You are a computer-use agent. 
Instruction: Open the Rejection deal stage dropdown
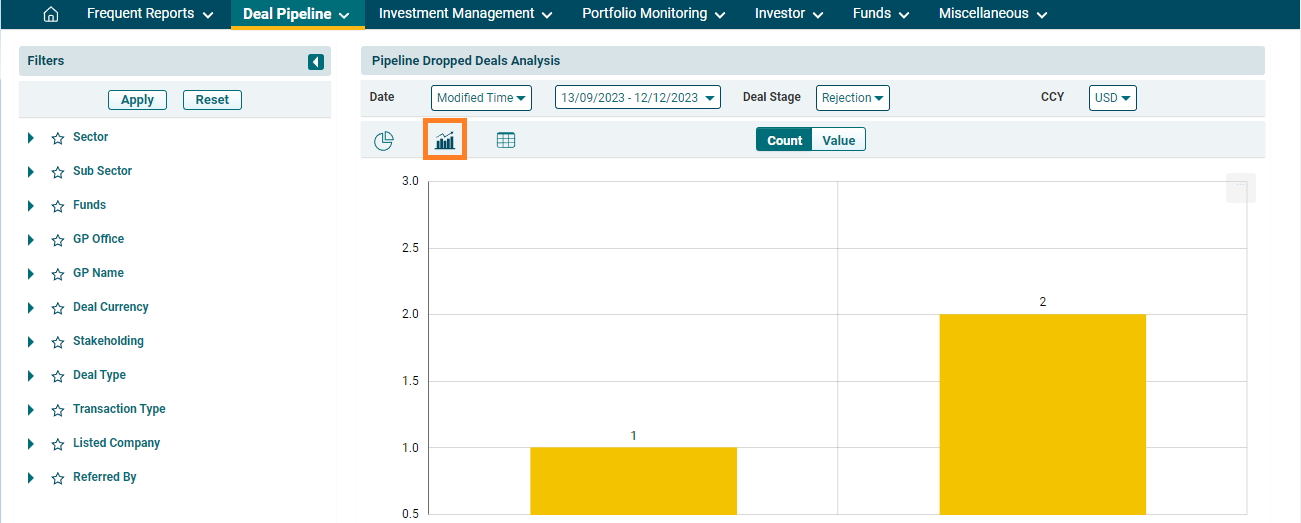click(x=852, y=98)
